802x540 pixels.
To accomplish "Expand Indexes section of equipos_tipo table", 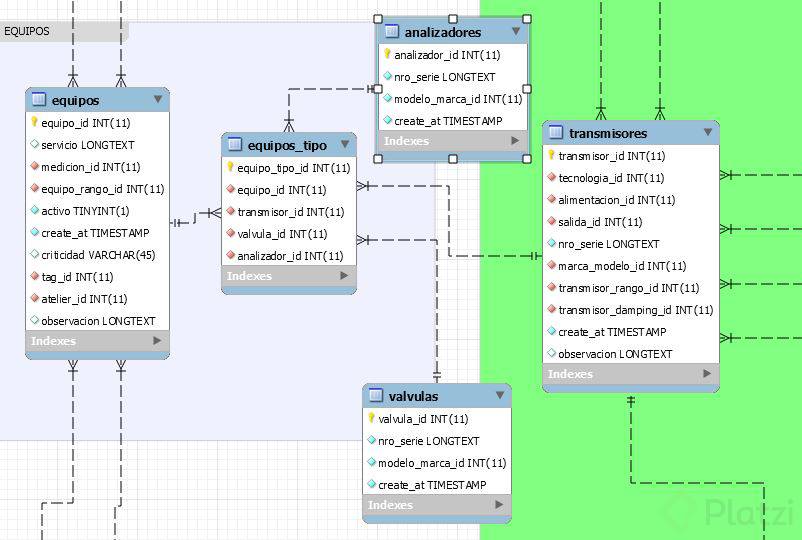I will (x=344, y=276).
